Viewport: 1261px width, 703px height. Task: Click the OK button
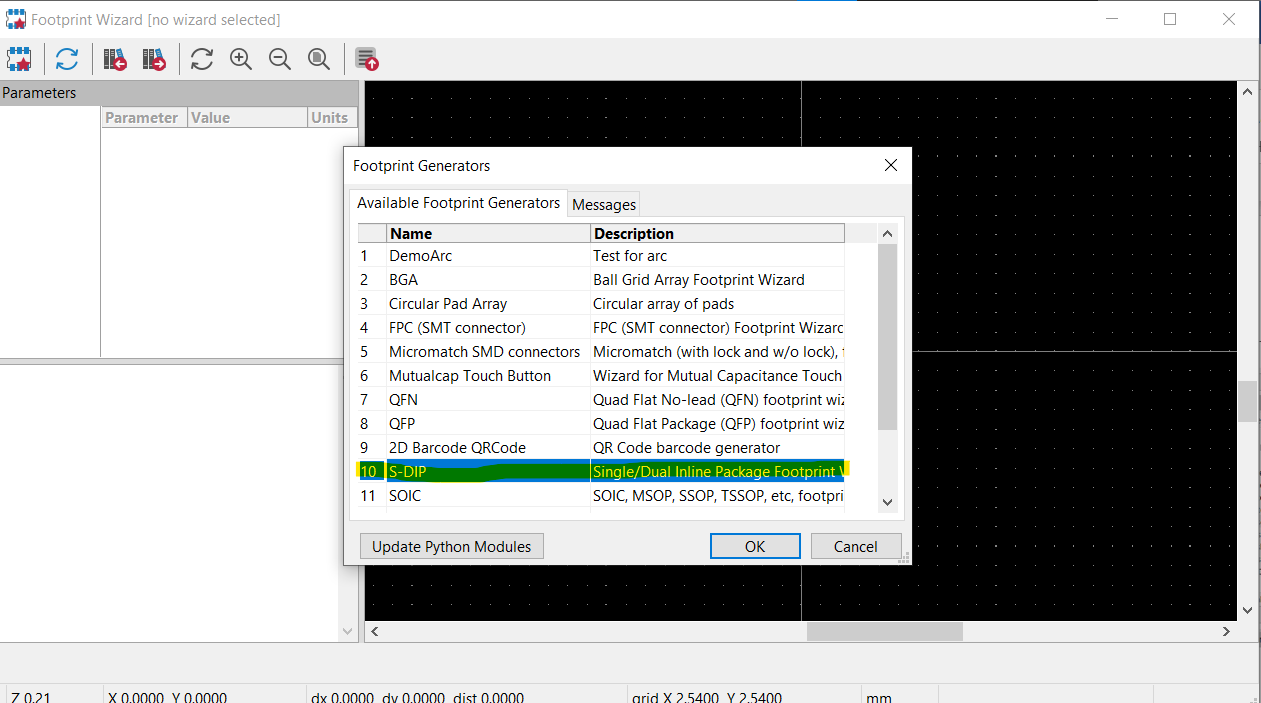(755, 546)
